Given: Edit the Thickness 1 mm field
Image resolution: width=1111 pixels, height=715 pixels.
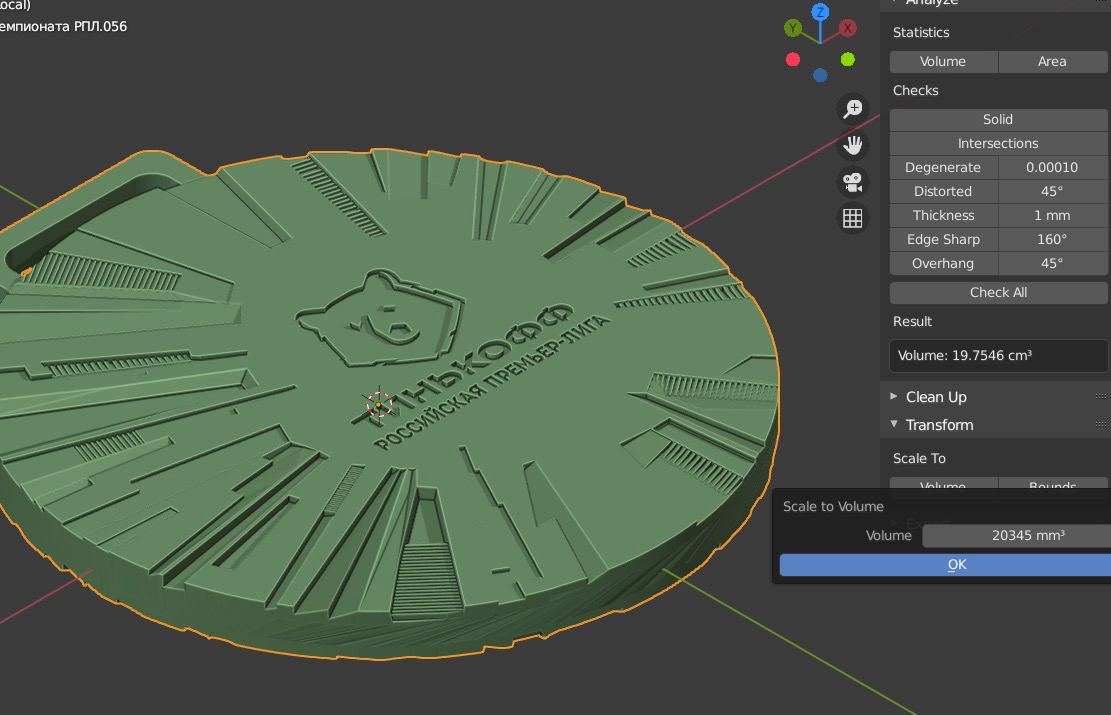Looking at the screenshot, I should click(1052, 215).
